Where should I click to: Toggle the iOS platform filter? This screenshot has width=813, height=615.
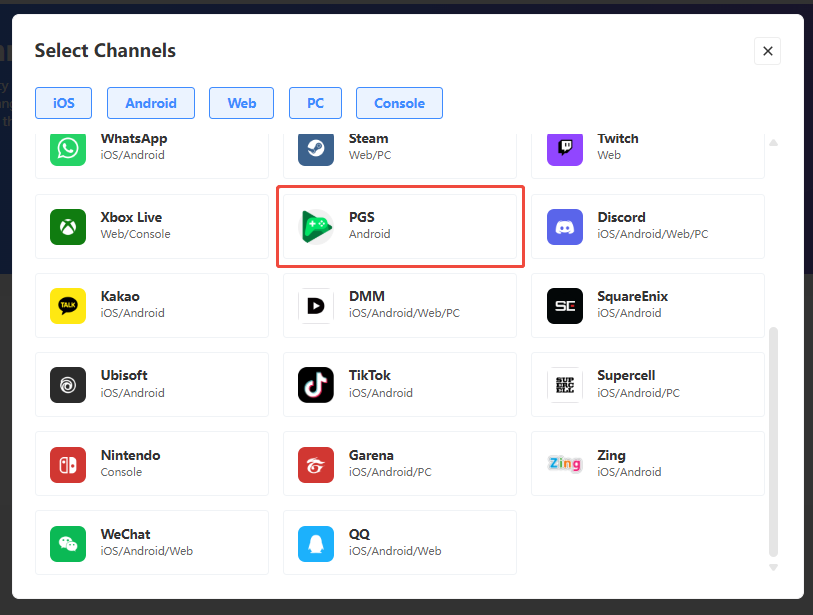click(x=63, y=103)
